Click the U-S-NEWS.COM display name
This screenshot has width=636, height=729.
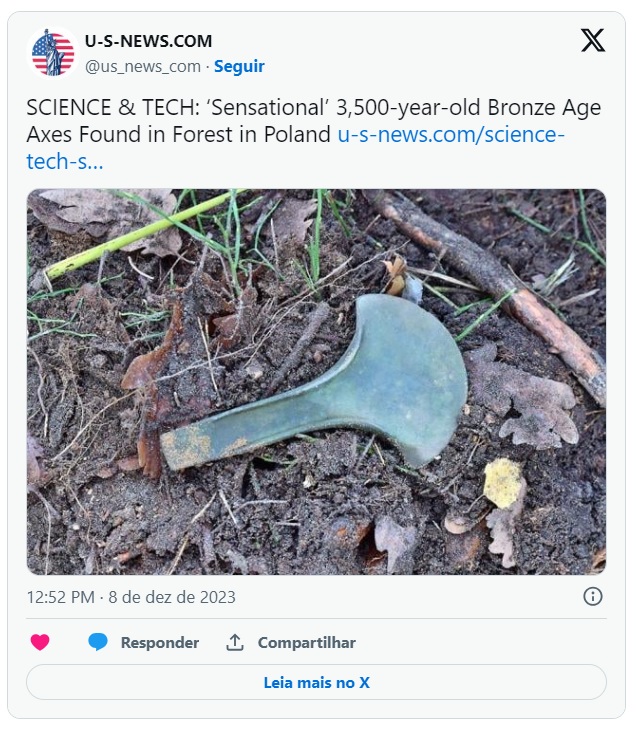pyautogui.click(x=148, y=42)
